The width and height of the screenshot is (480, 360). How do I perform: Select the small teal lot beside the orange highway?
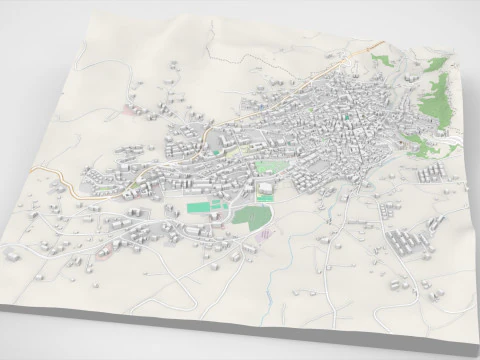216,153
